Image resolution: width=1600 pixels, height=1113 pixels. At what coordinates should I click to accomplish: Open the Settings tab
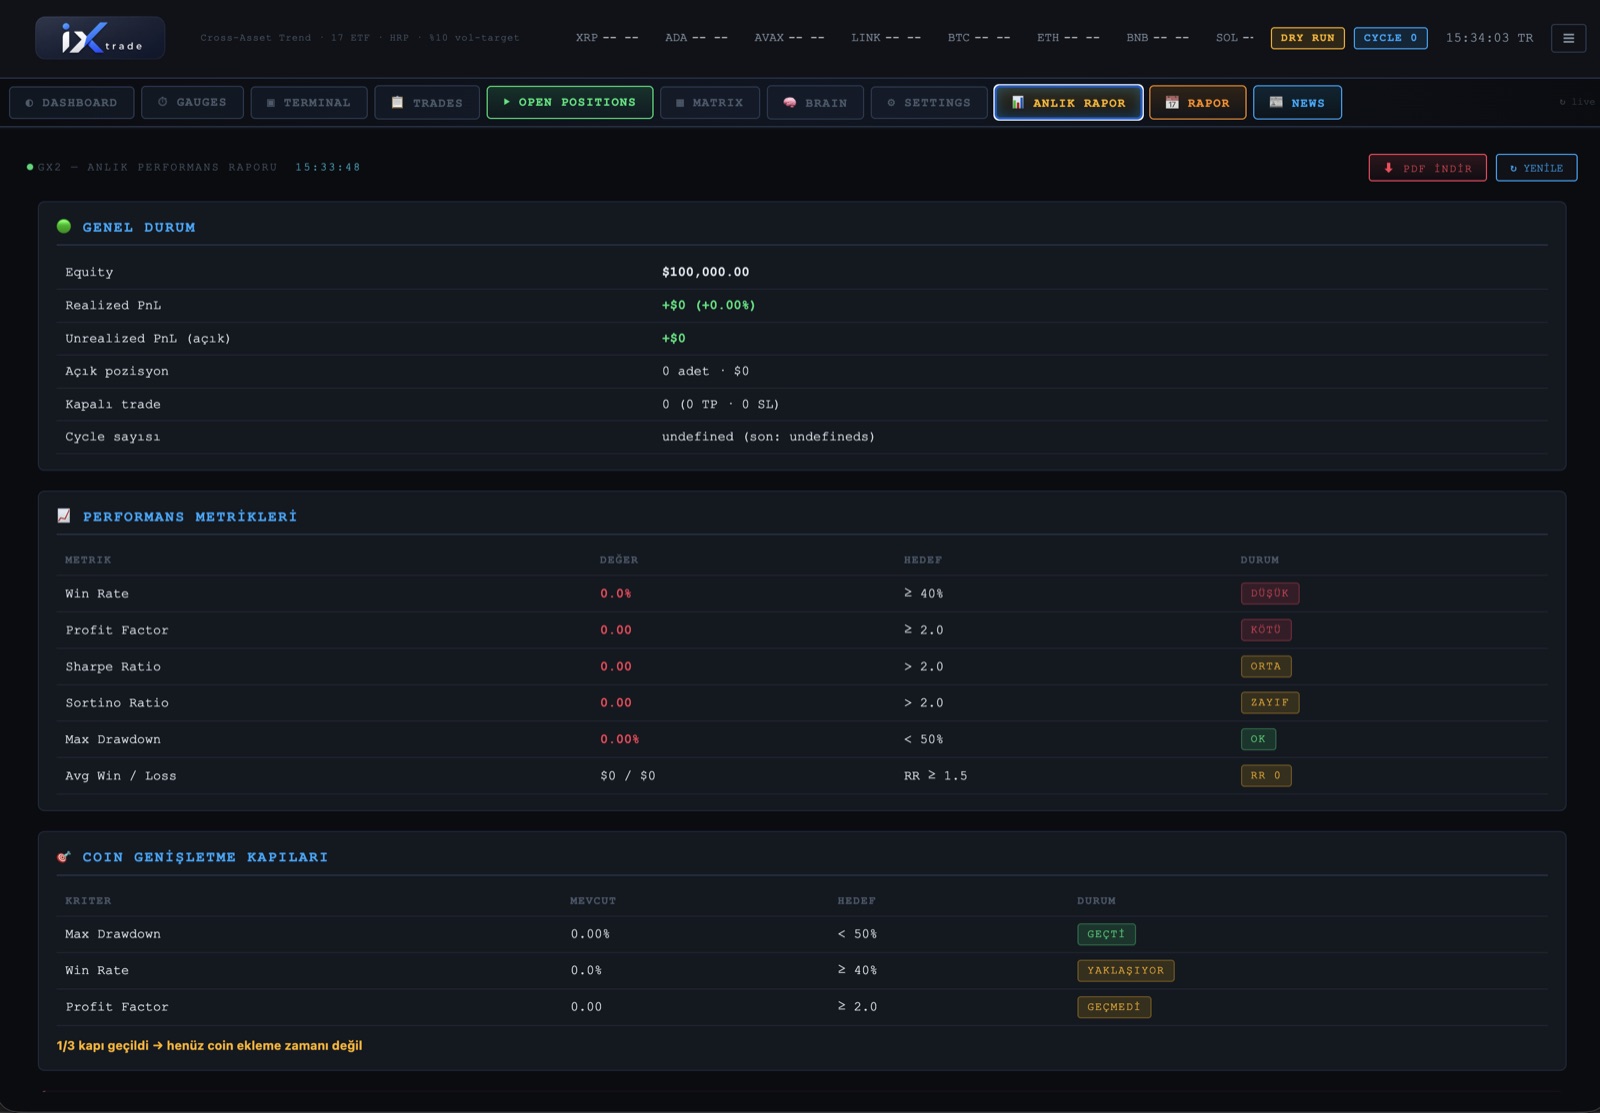(929, 102)
